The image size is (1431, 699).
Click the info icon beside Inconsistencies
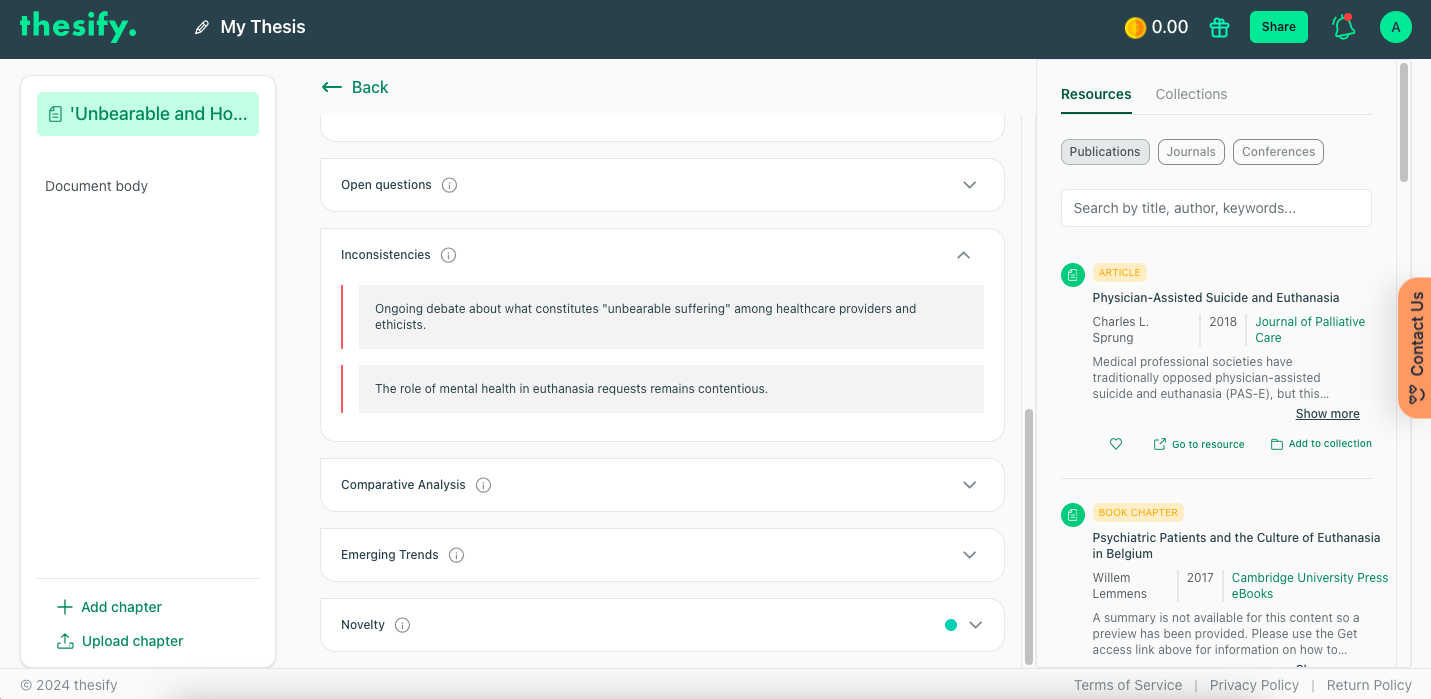click(448, 255)
